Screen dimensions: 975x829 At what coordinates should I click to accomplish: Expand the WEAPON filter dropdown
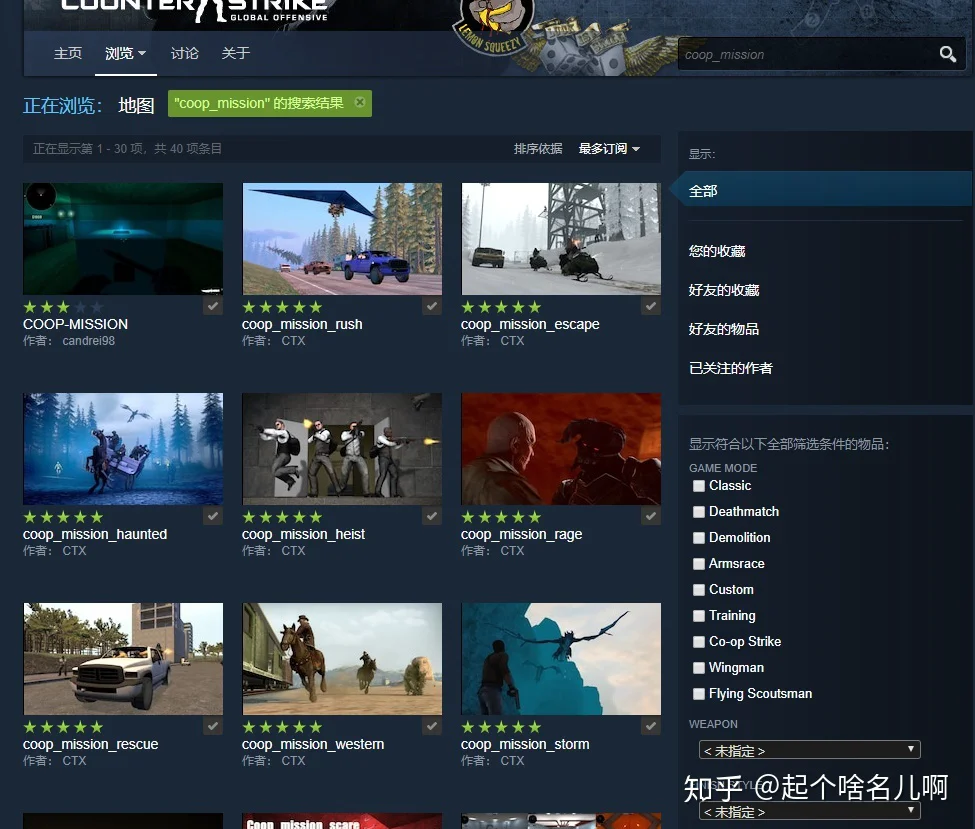pyautogui.click(x=809, y=750)
